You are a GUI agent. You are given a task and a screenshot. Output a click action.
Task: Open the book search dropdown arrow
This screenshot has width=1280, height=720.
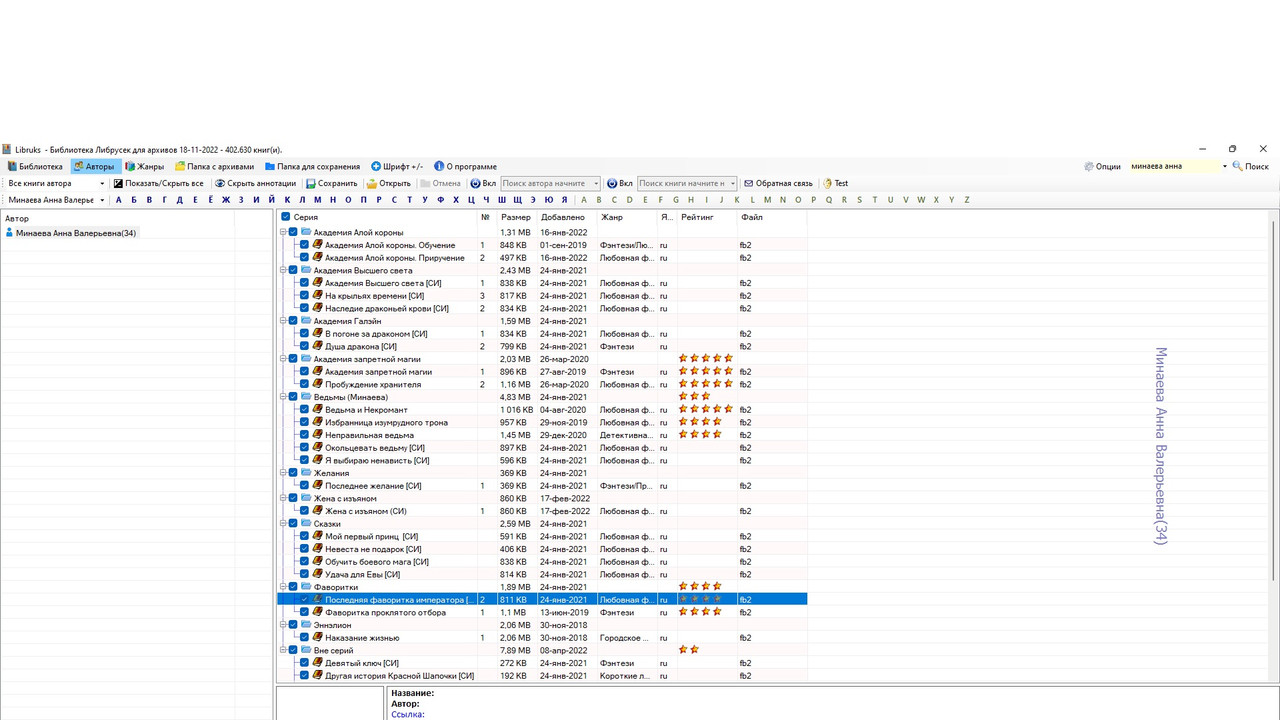click(x=733, y=184)
